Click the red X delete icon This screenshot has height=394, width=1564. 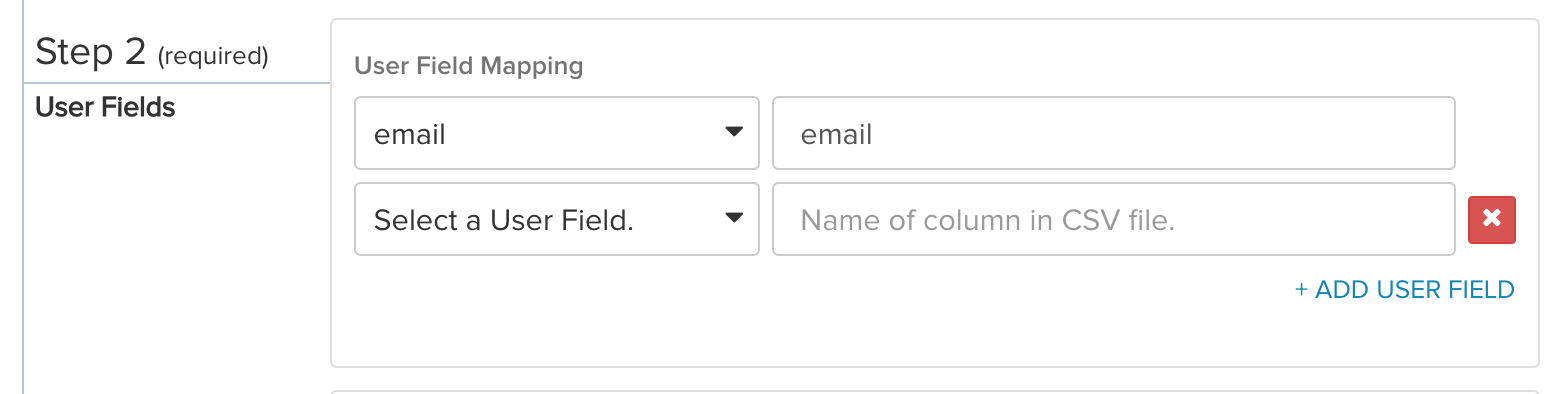pos(1491,219)
